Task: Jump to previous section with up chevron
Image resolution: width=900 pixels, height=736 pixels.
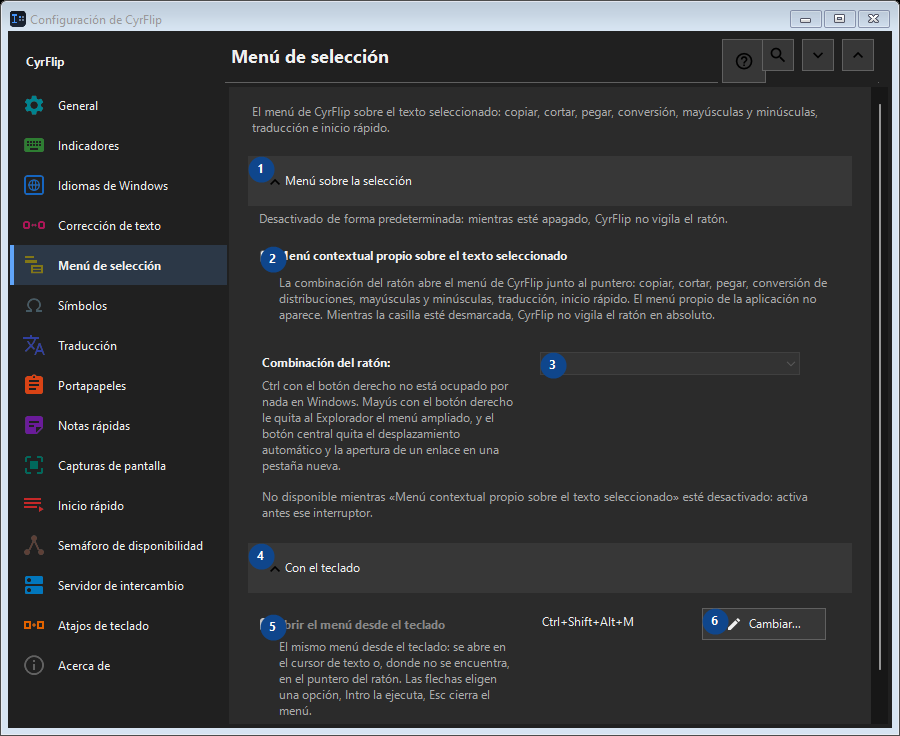Action: (x=858, y=55)
